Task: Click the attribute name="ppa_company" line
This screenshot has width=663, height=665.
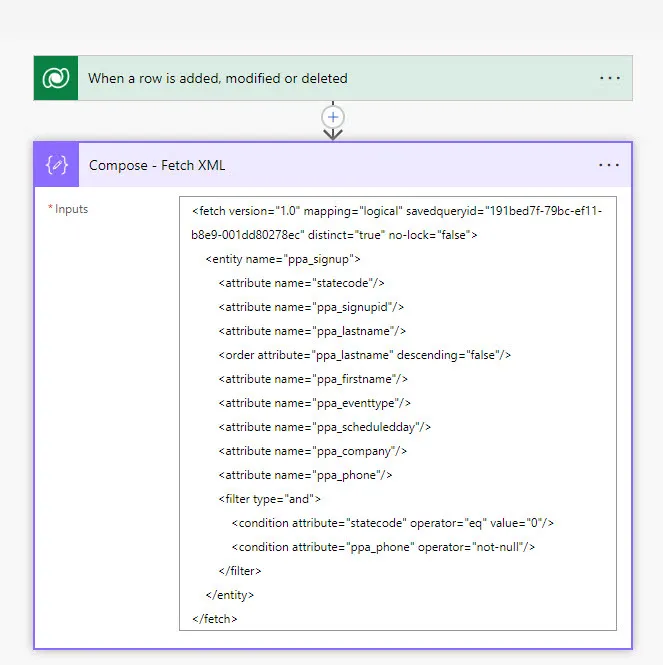Action: [x=313, y=451]
